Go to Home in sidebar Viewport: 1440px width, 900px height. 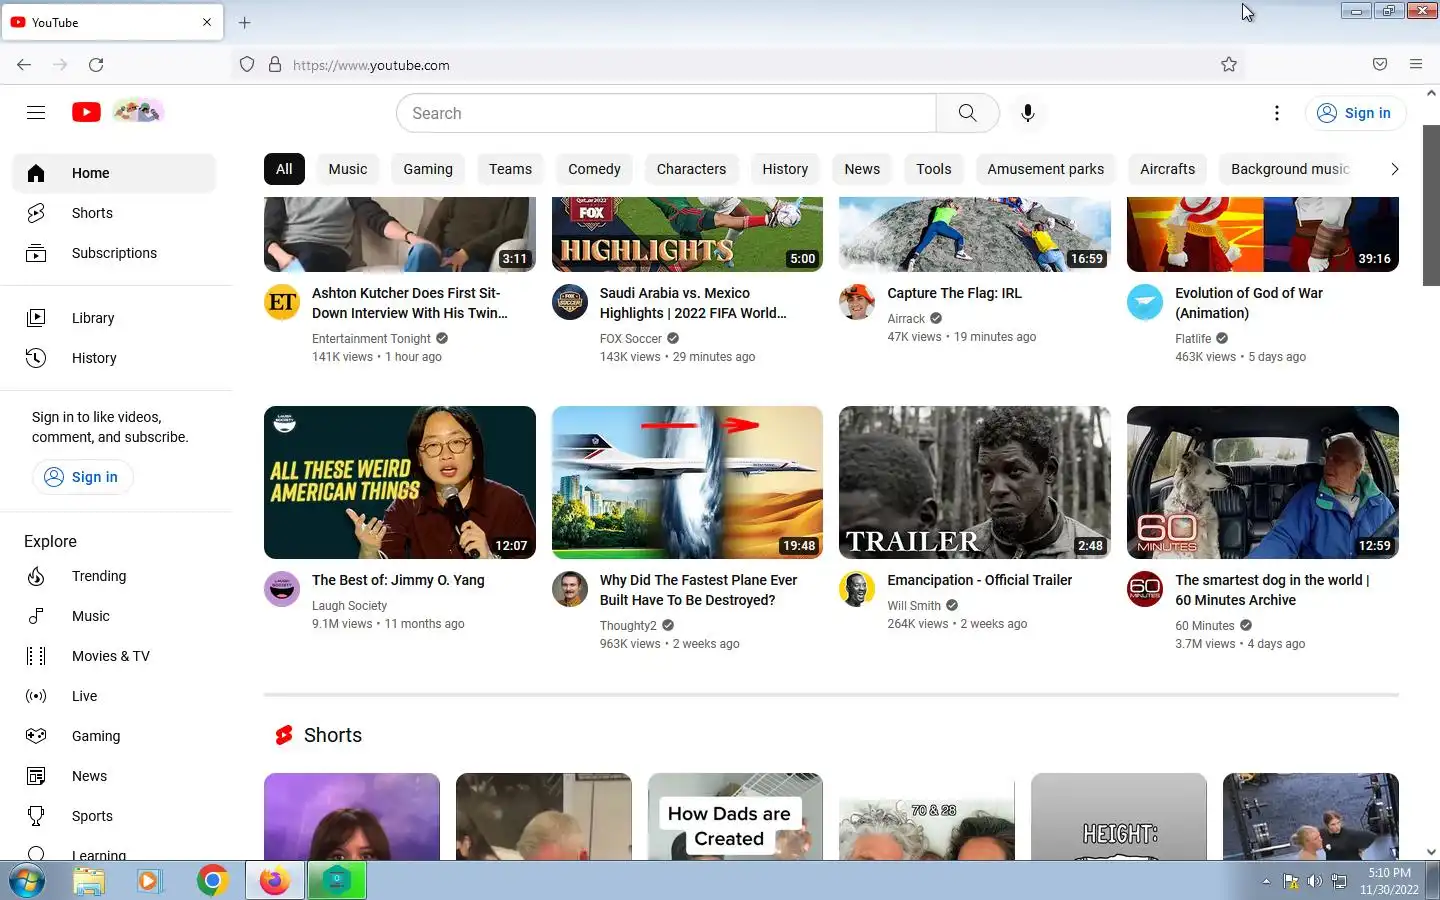114,173
